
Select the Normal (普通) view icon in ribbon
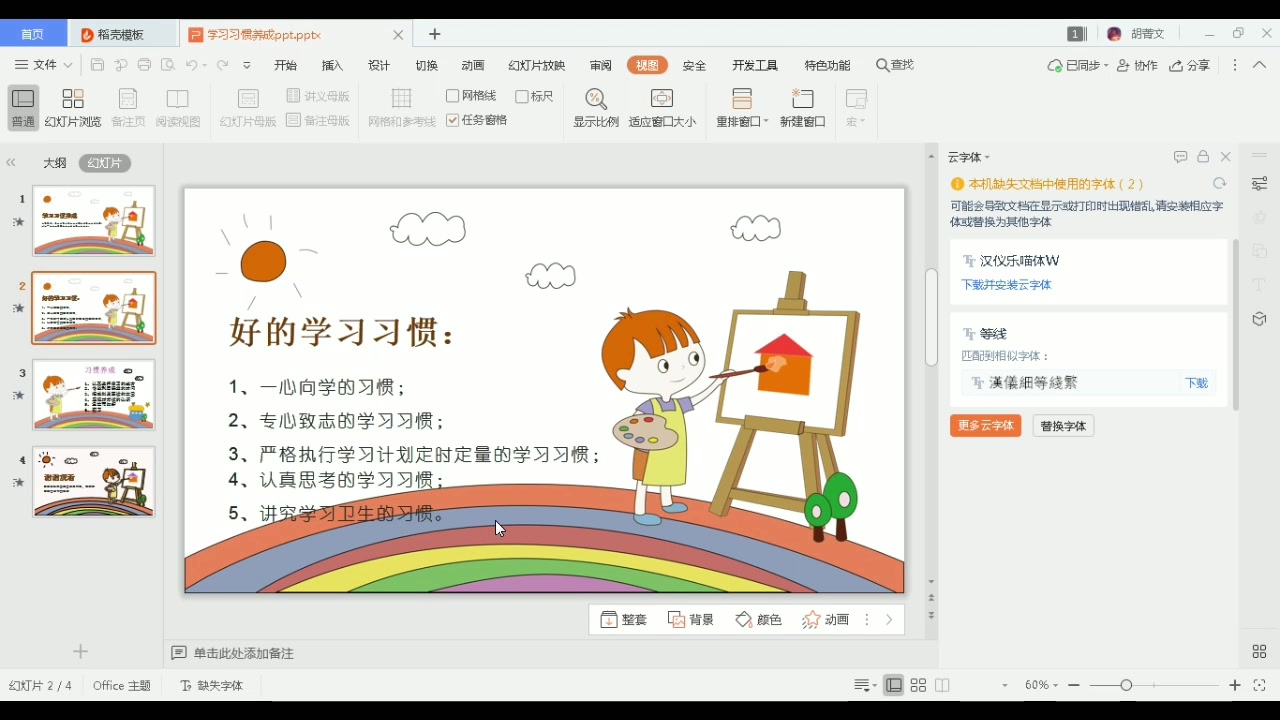[23, 108]
